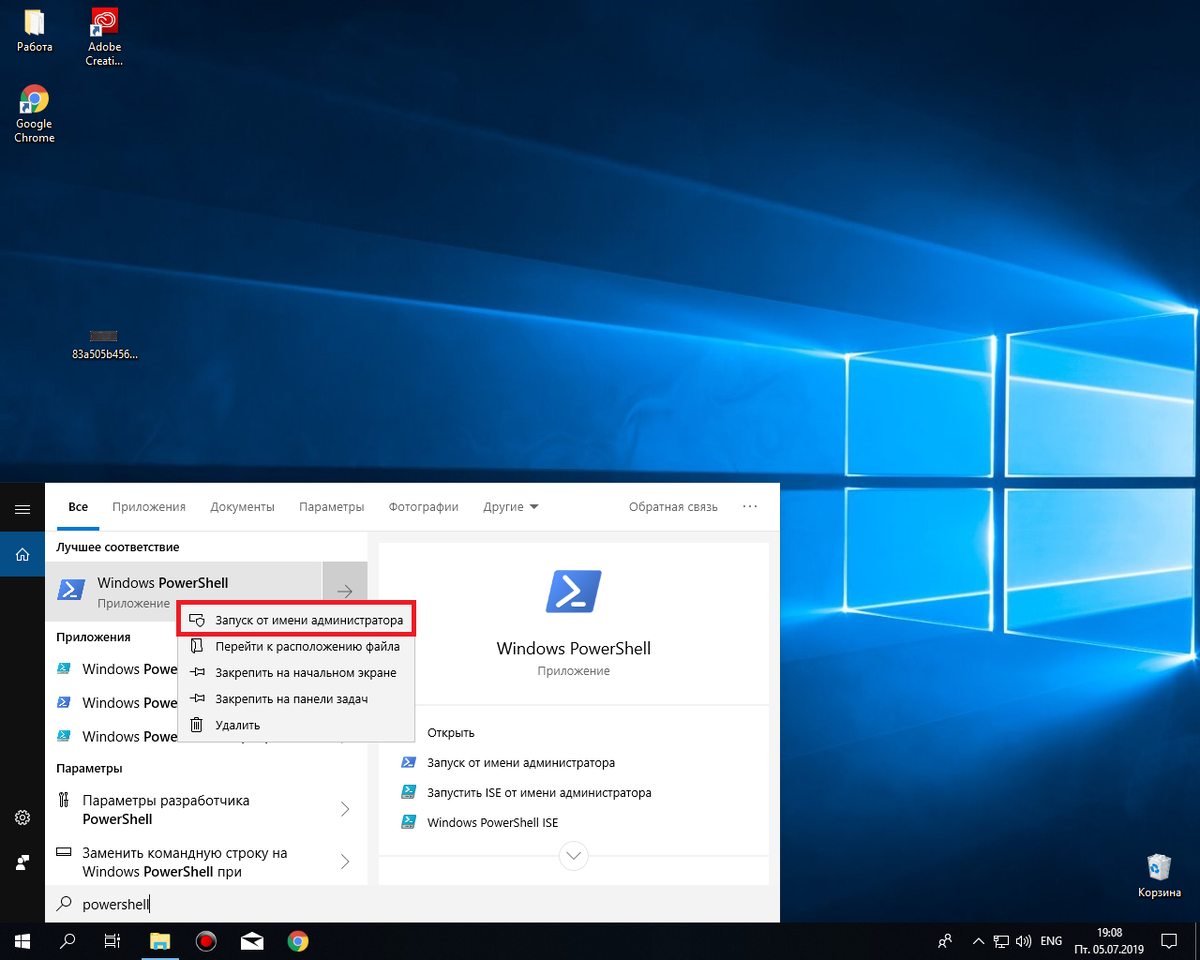Switch to the Параметры tab
The height and width of the screenshot is (960, 1200).
click(x=331, y=507)
